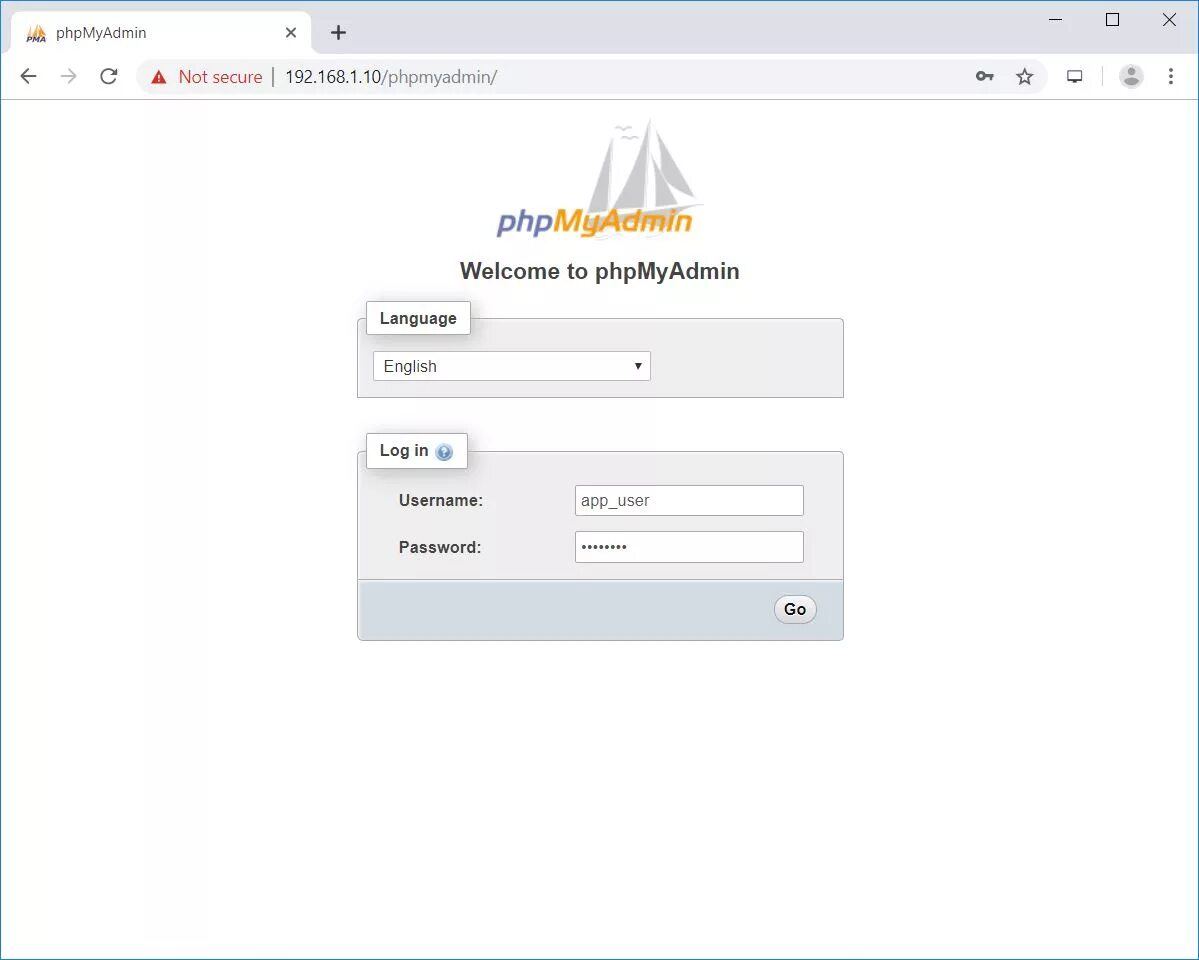
Task: Open the Chrome profile avatar
Action: pyautogui.click(x=1131, y=76)
